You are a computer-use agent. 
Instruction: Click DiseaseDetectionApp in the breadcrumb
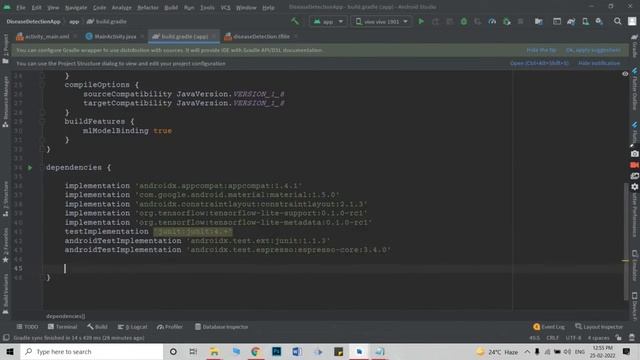point(33,21)
